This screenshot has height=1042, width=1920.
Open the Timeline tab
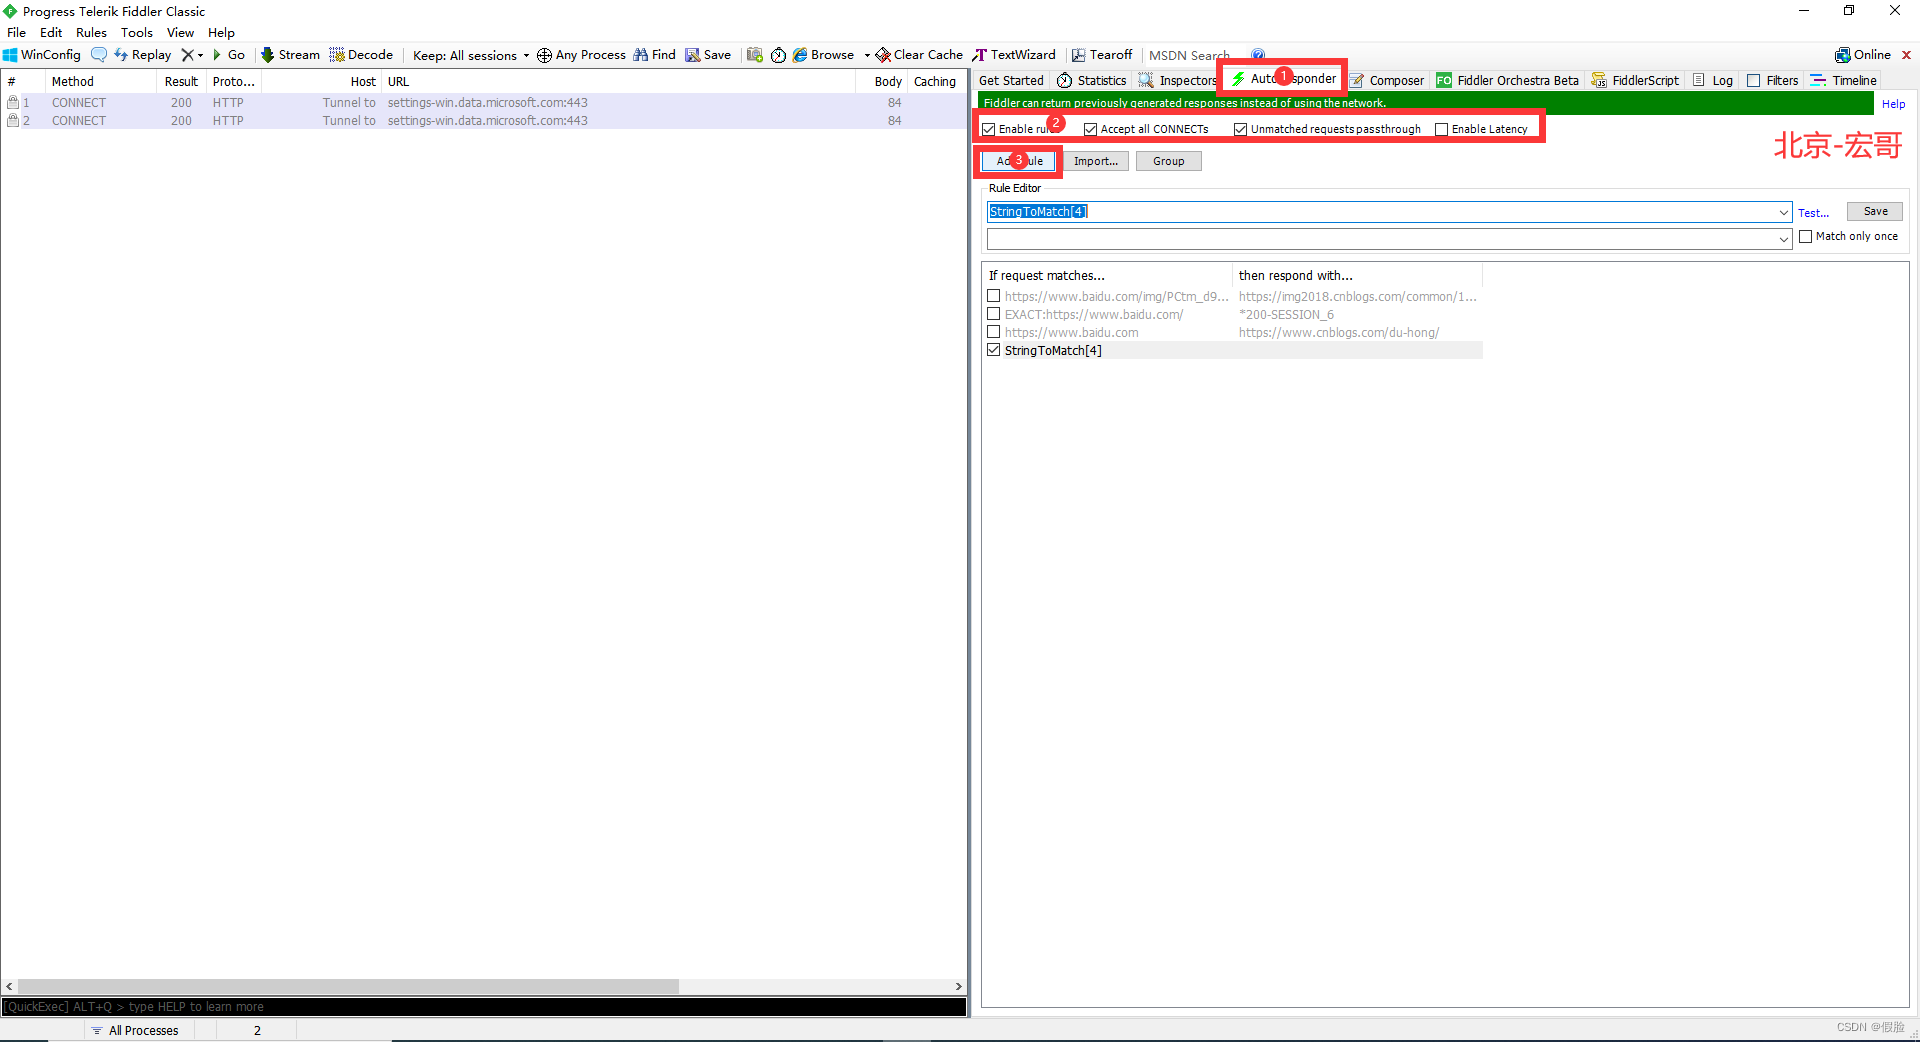[1843, 80]
